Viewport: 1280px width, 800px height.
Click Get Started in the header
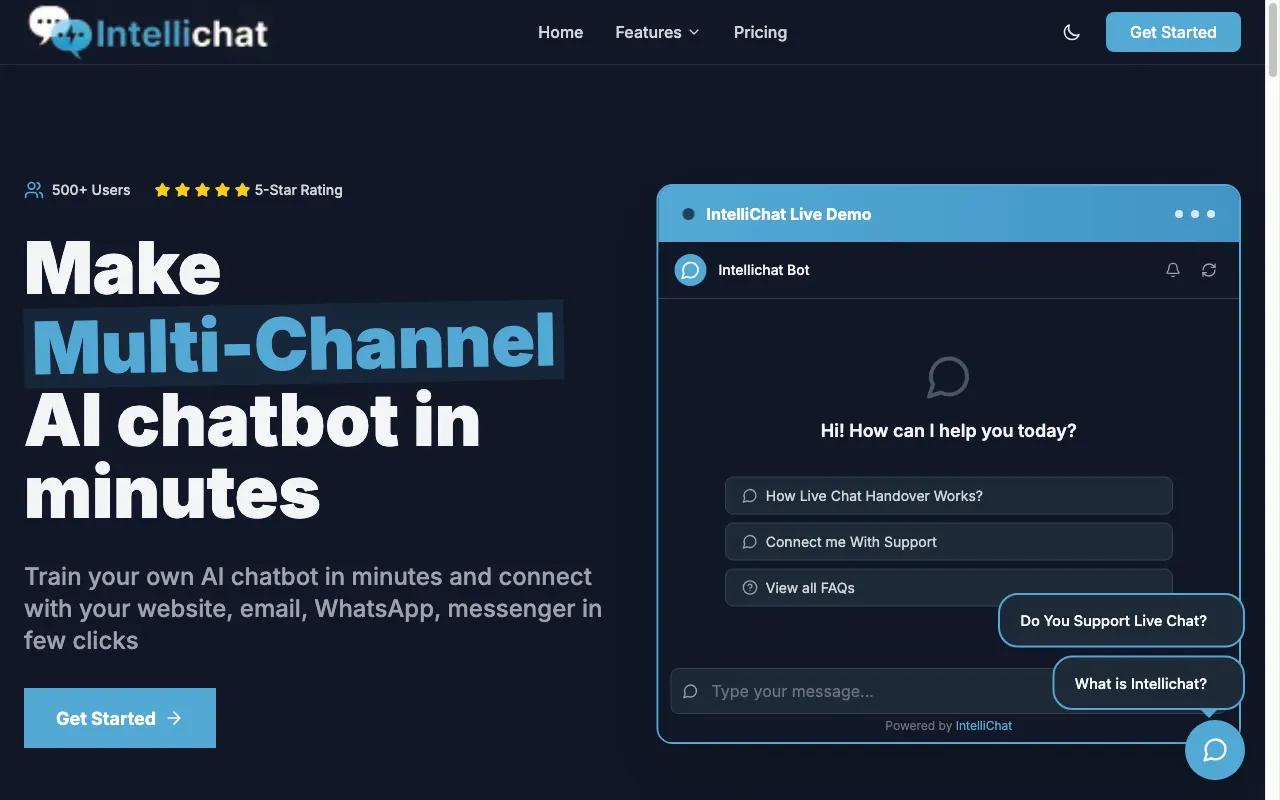click(x=1173, y=32)
